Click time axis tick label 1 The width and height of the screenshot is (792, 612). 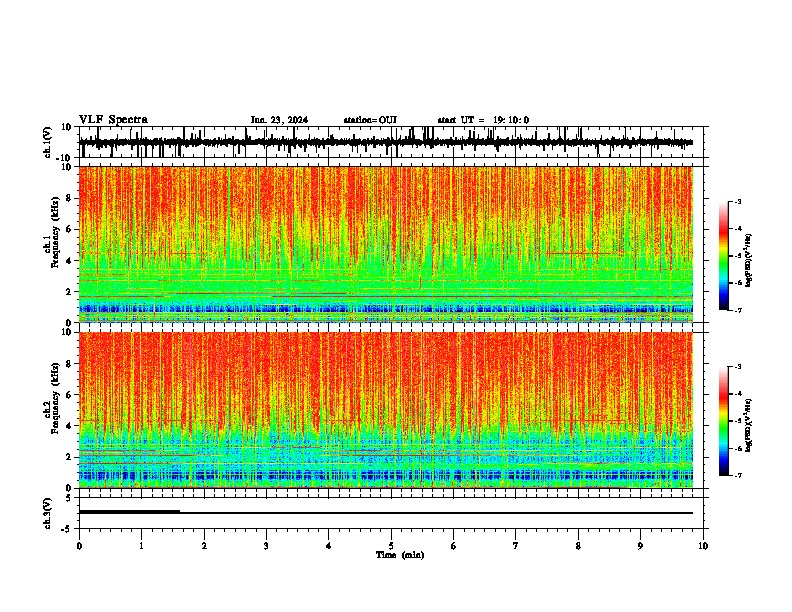click(141, 546)
